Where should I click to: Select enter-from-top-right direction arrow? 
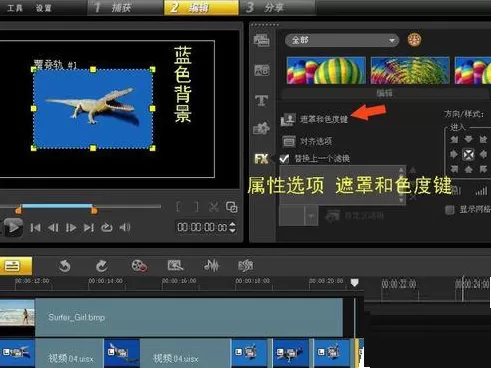(x=483, y=139)
